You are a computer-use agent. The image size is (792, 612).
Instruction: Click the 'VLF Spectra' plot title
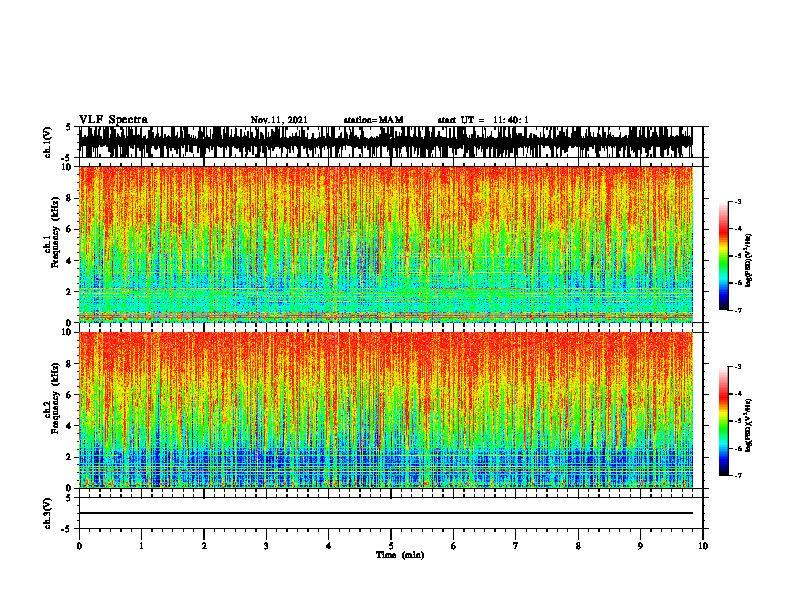tap(113, 120)
